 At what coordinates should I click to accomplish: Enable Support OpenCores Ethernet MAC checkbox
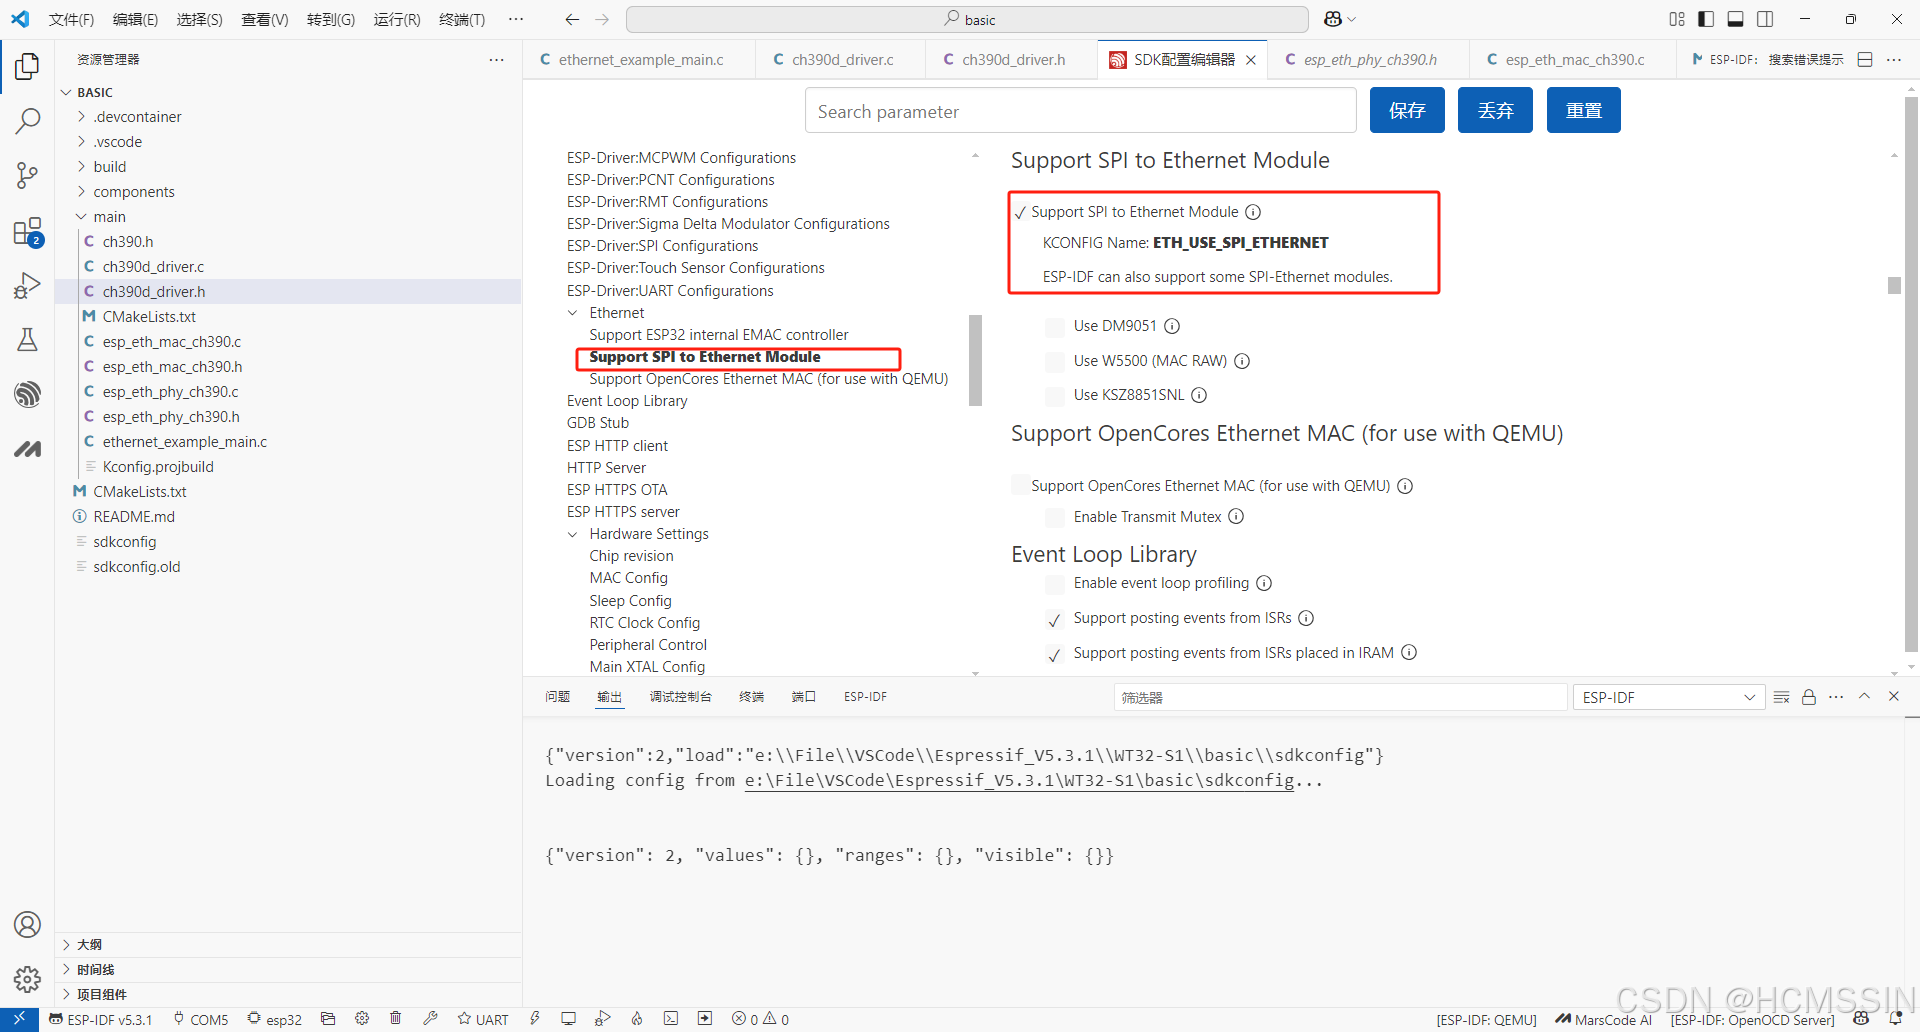click(1020, 486)
